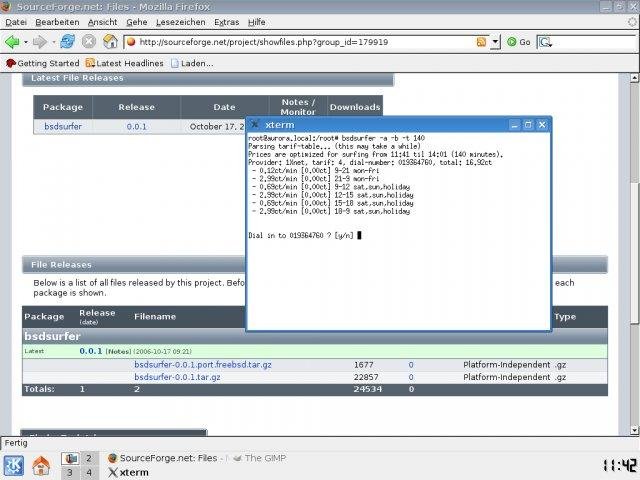Screen dimensions: 640x480
Task: Switch to virtual desktop 3
Action: point(70,473)
